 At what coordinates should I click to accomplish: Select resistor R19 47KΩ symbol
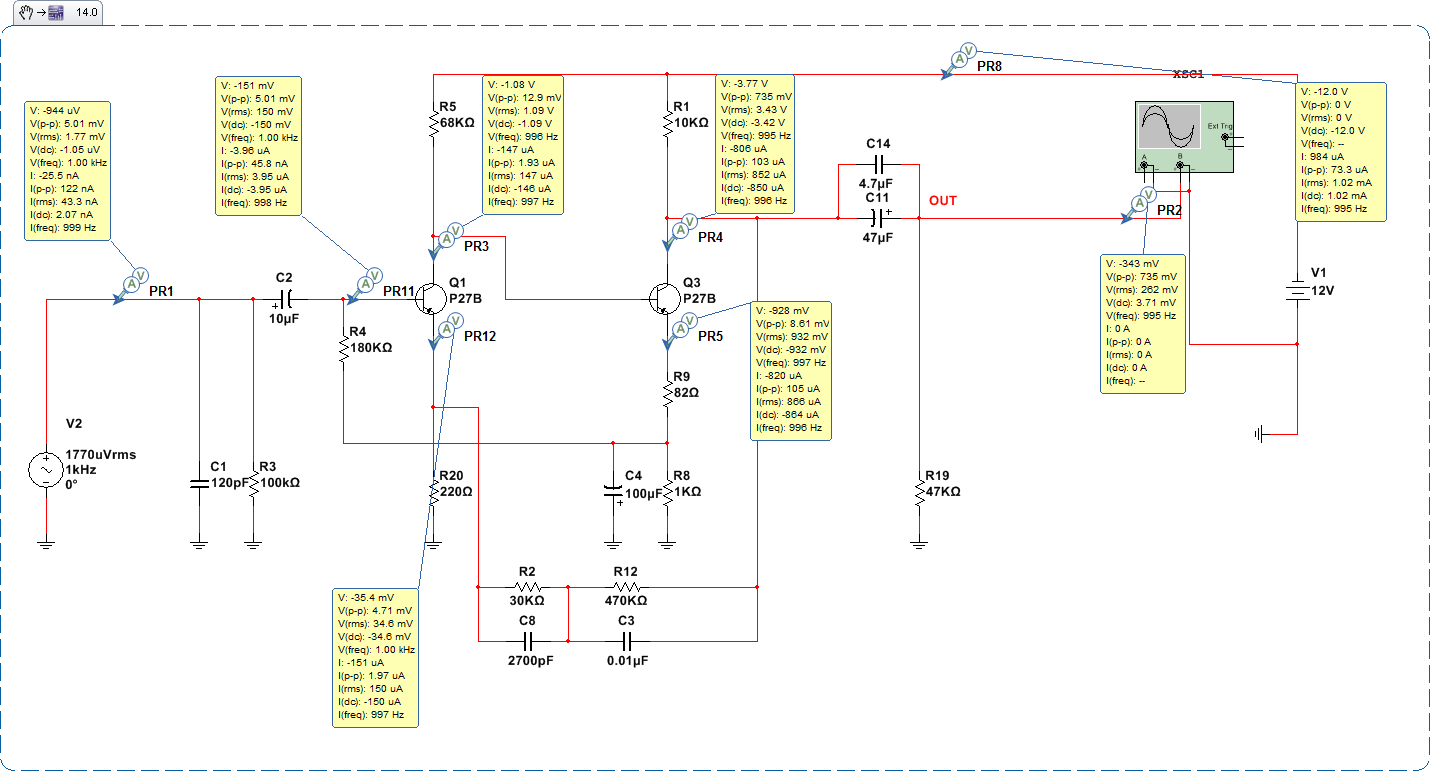(919, 492)
